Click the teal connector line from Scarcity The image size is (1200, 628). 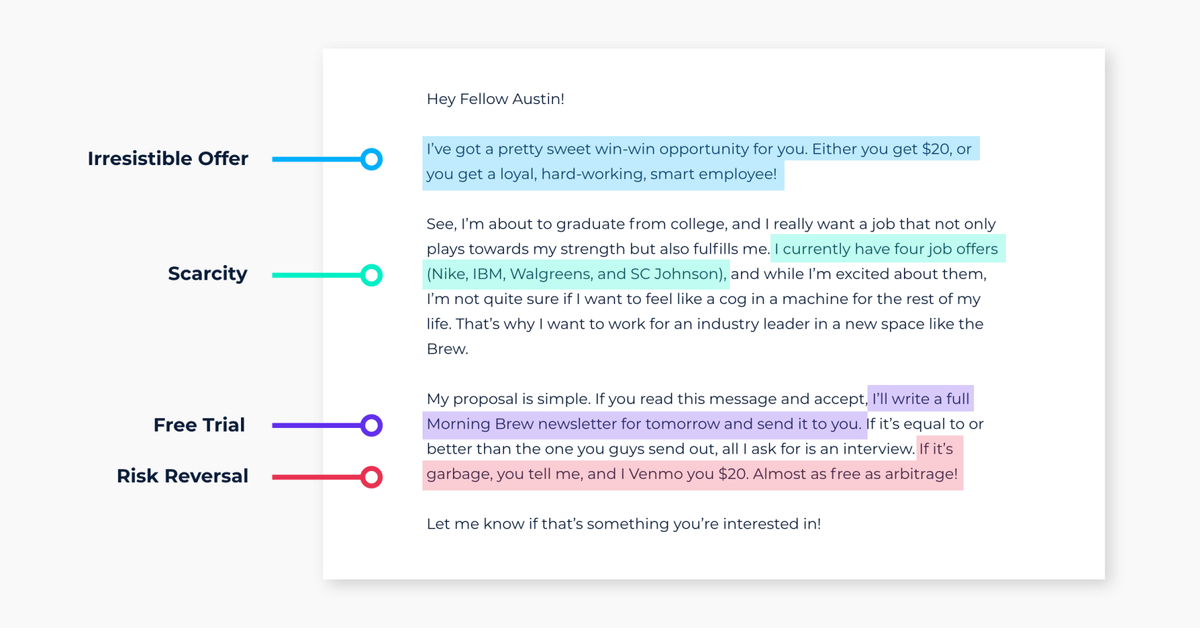tap(315, 275)
